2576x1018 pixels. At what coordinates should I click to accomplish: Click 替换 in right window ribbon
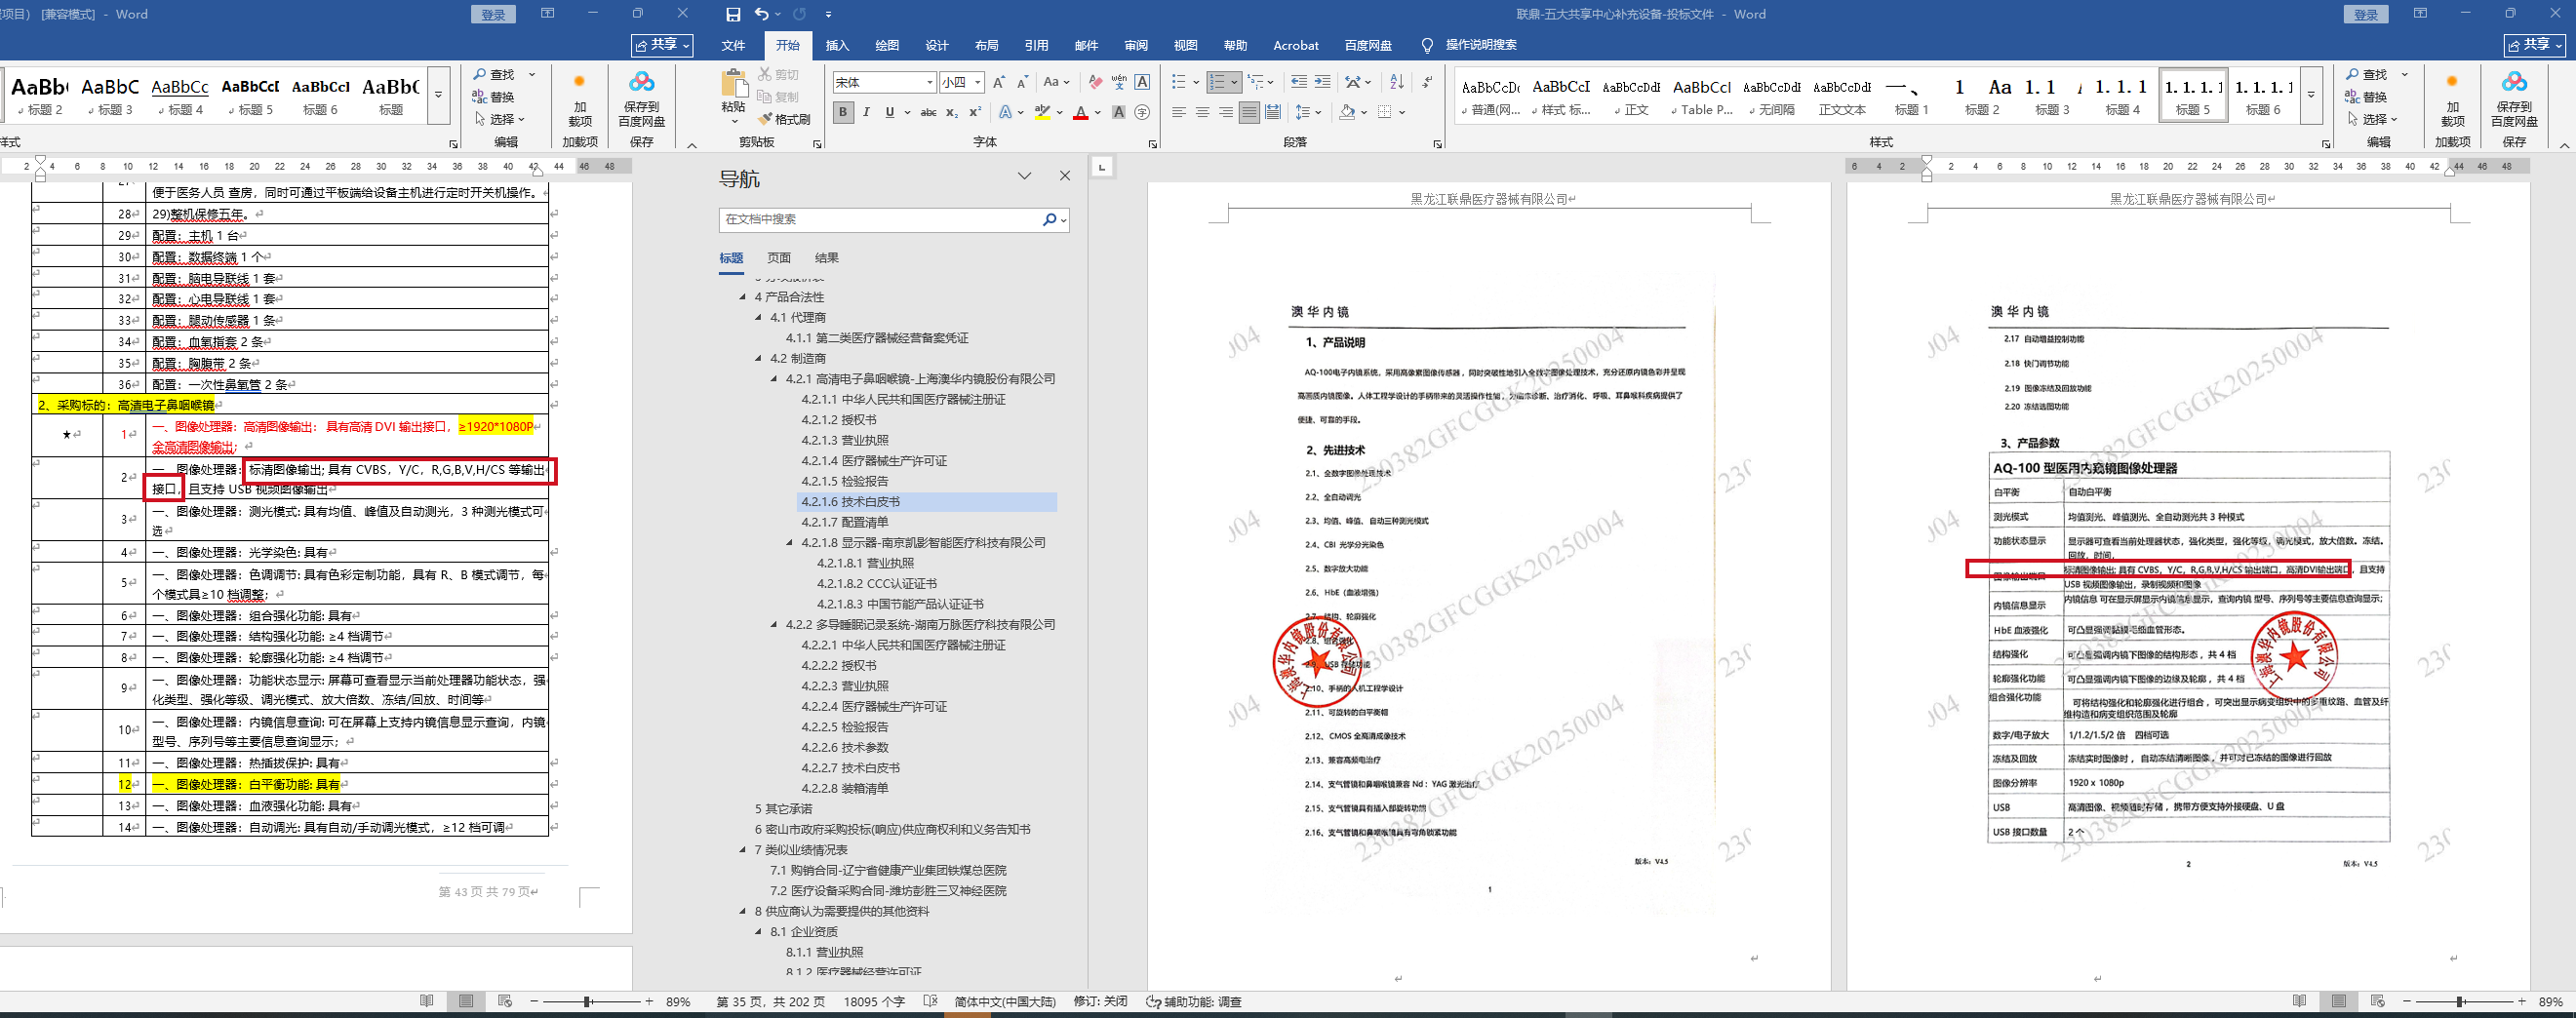2365,97
